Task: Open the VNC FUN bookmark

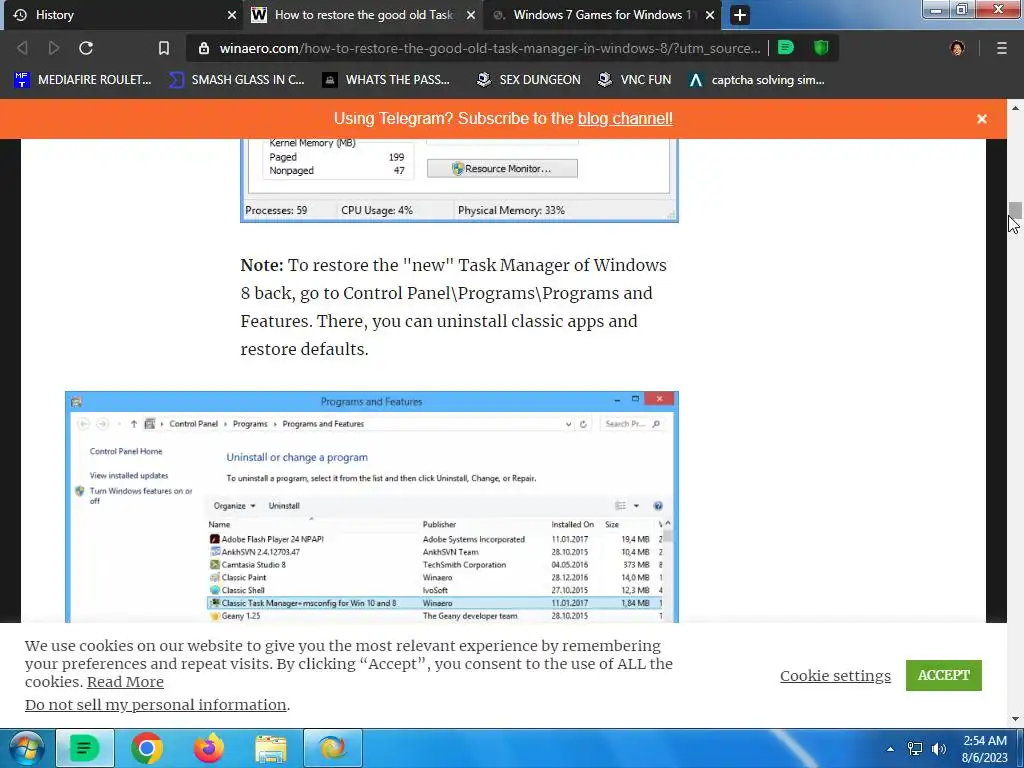Action: click(635, 80)
